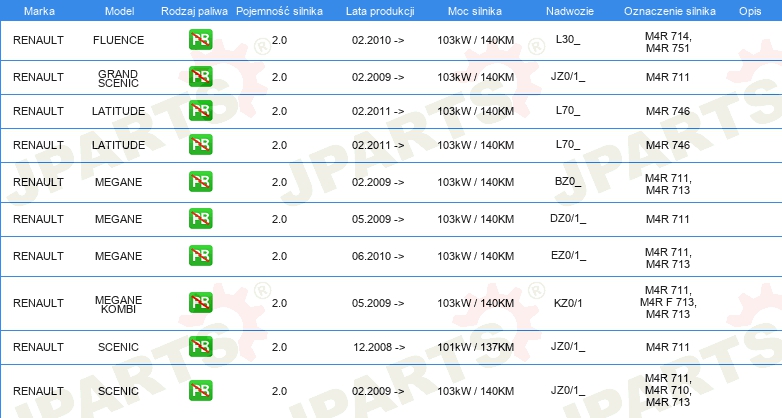Click the Pojemność silnika column header

(x=279, y=11)
